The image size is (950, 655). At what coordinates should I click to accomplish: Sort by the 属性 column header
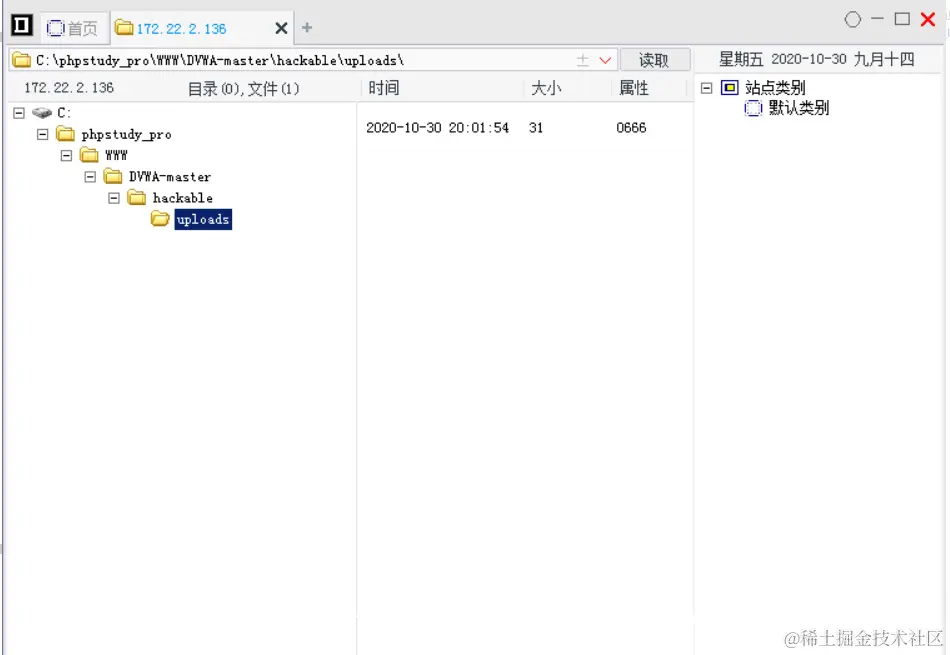coord(634,88)
